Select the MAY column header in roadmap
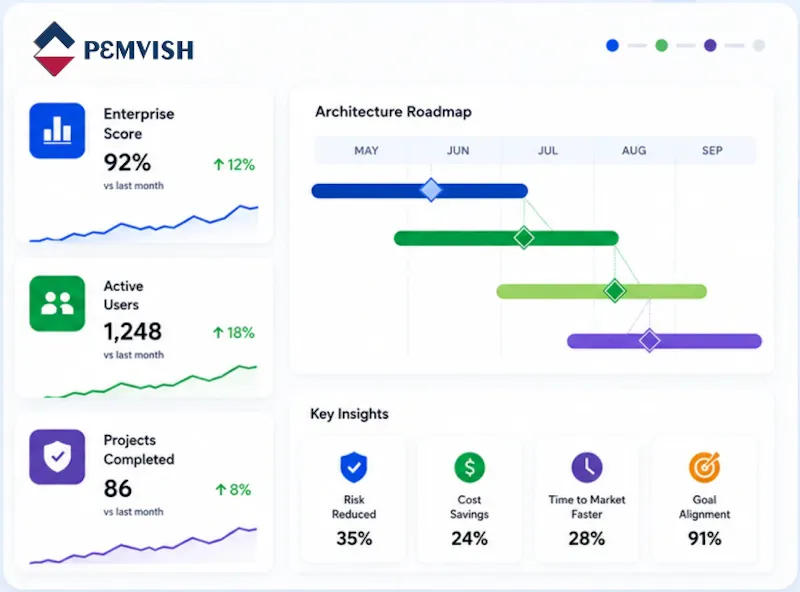 (x=366, y=151)
